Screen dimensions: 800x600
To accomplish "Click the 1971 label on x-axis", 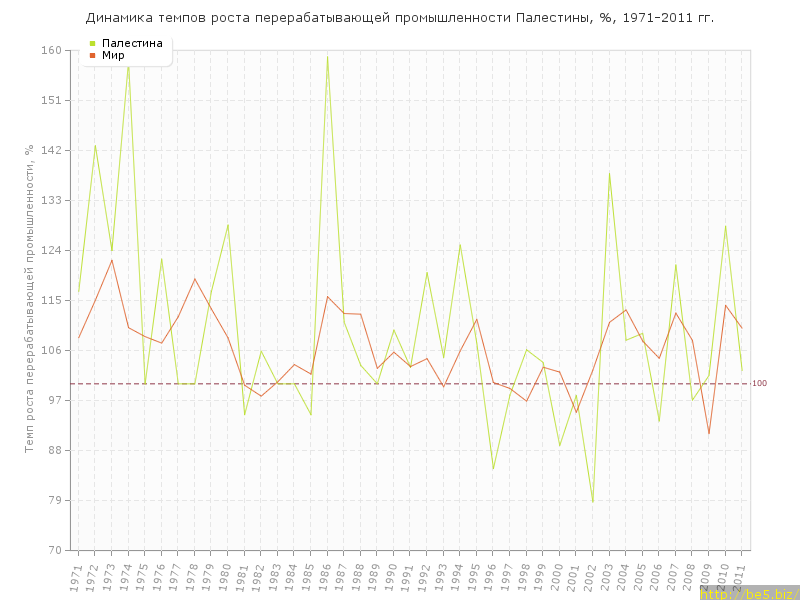I will [x=77, y=577].
